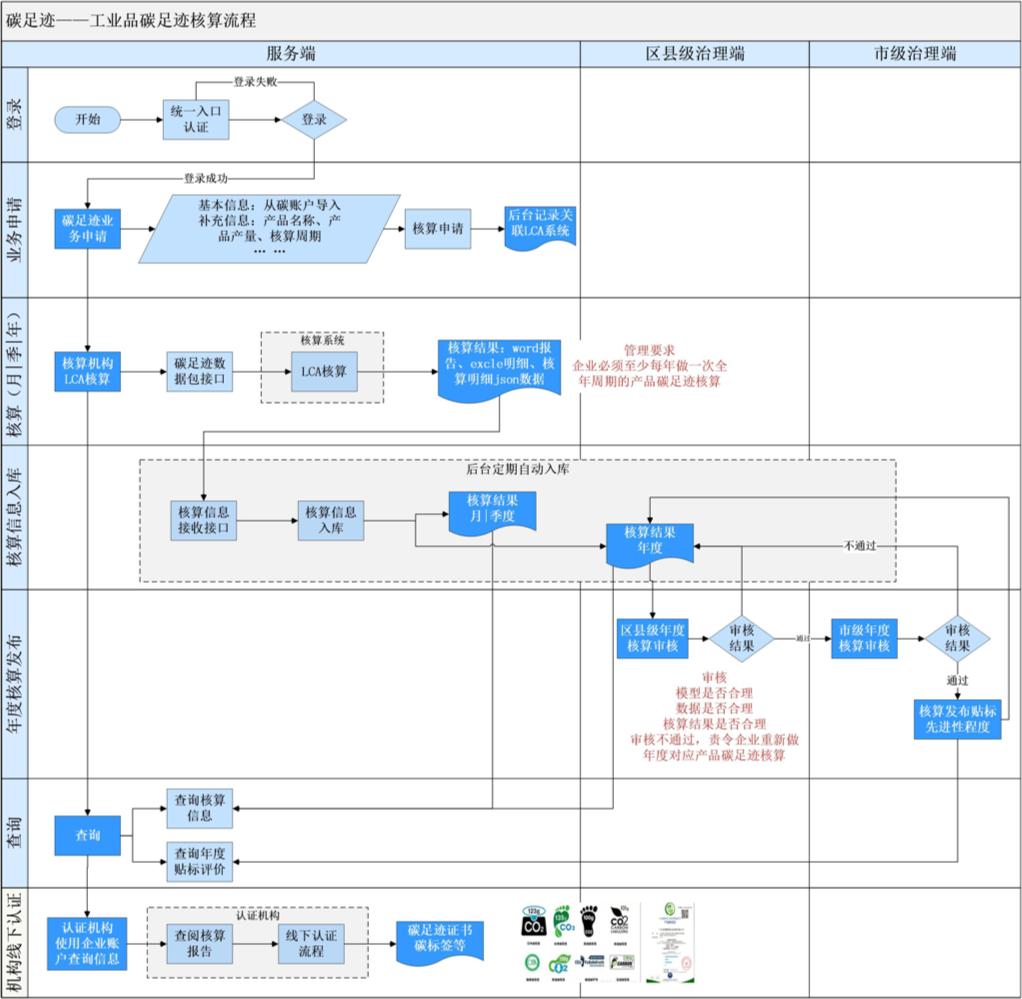Image resolution: width=1022 pixels, height=999 pixels.
Task: Select the 统一入口认证 process box
Action: pos(197,119)
